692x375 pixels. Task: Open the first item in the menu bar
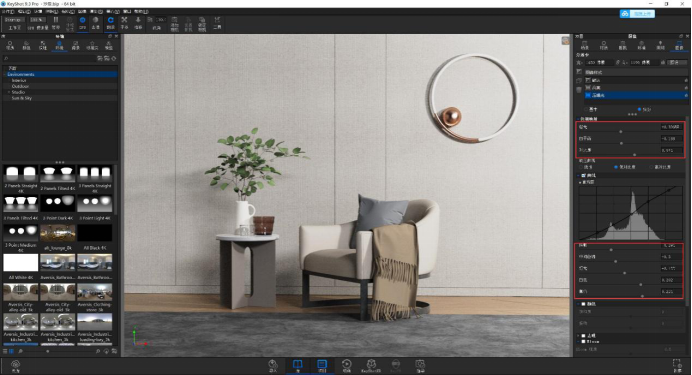(8, 11)
